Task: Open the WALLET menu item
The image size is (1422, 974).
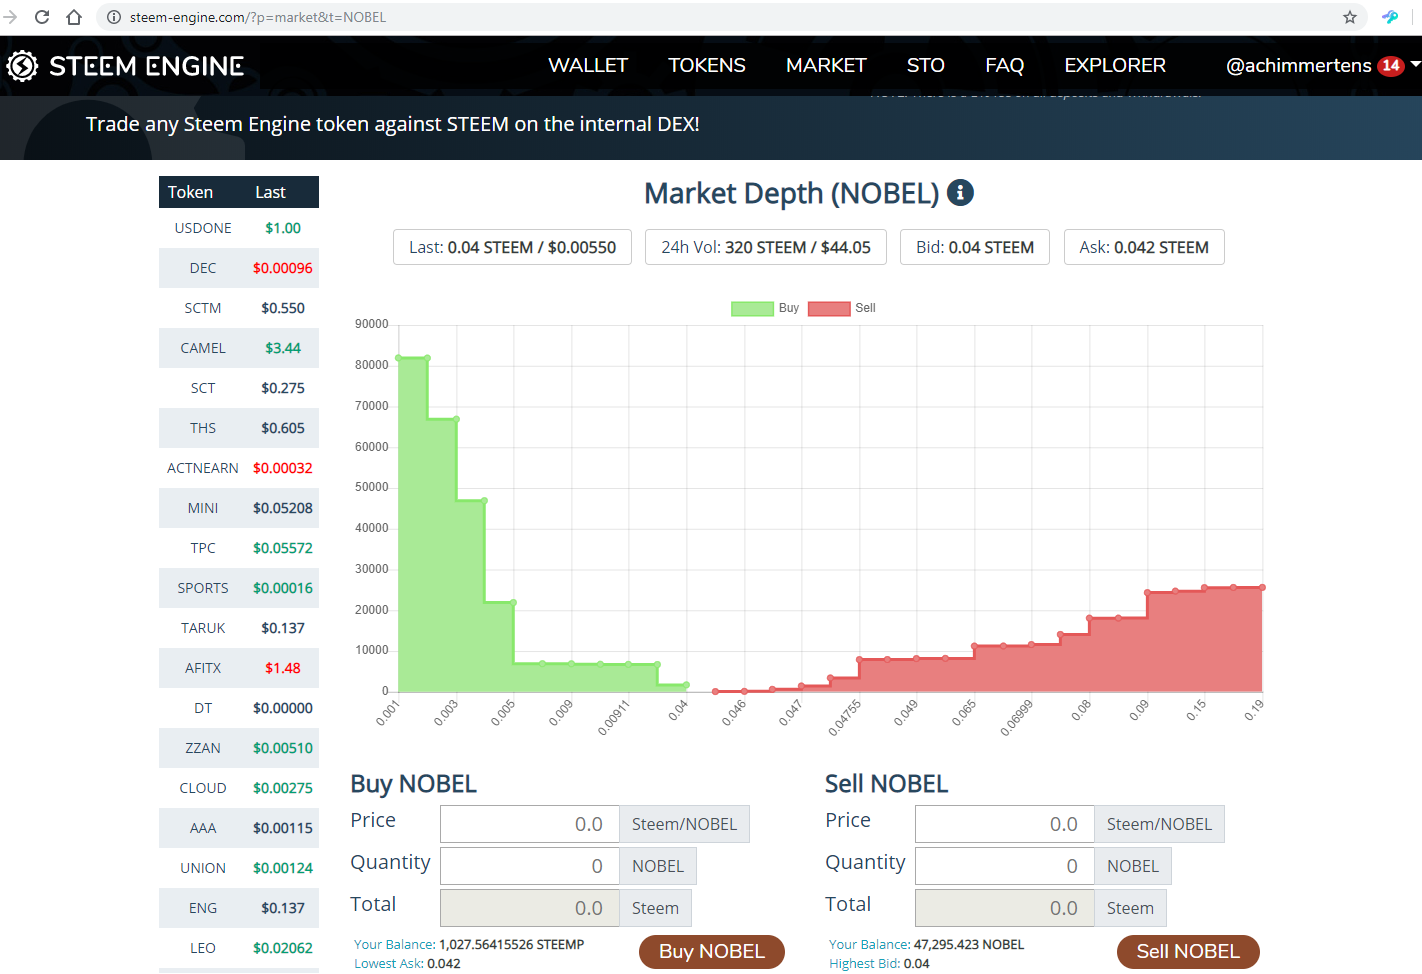Action: tap(588, 66)
